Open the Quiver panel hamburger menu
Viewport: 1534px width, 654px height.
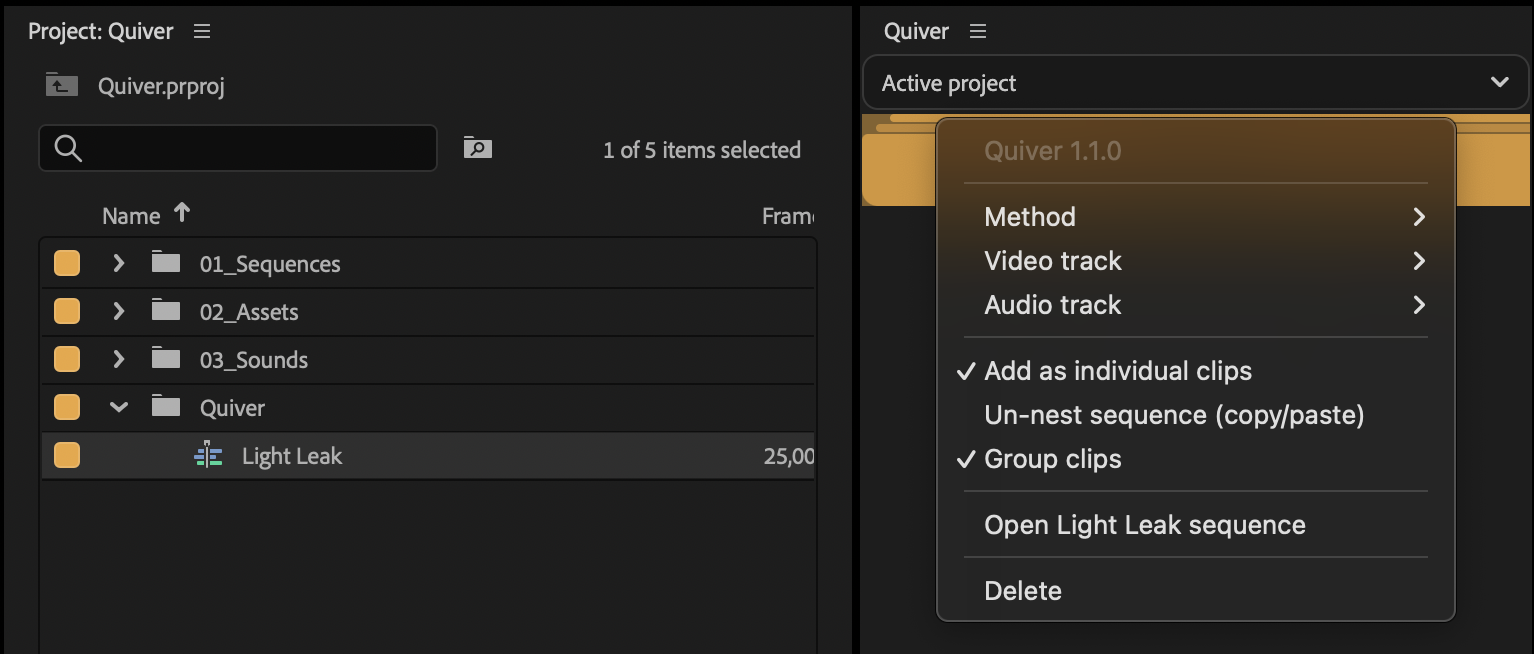click(x=978, y=32)
